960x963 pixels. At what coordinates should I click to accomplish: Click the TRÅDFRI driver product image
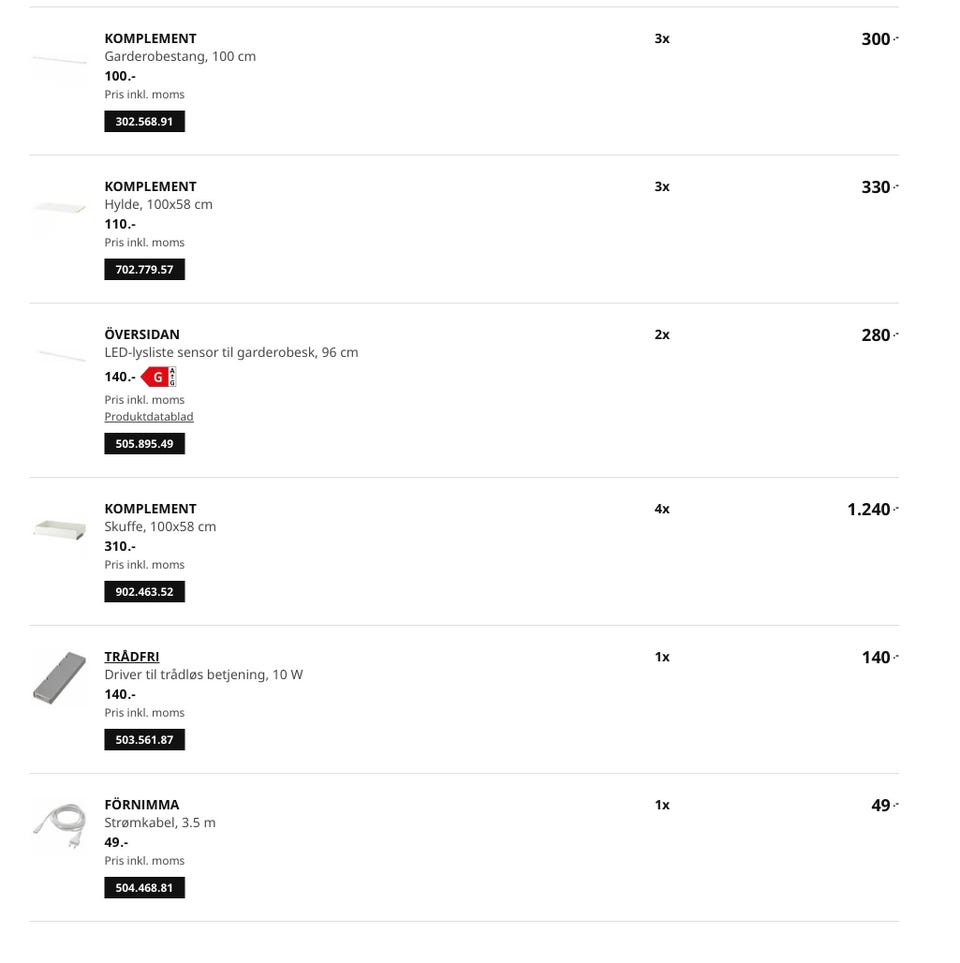coord(59,677)
